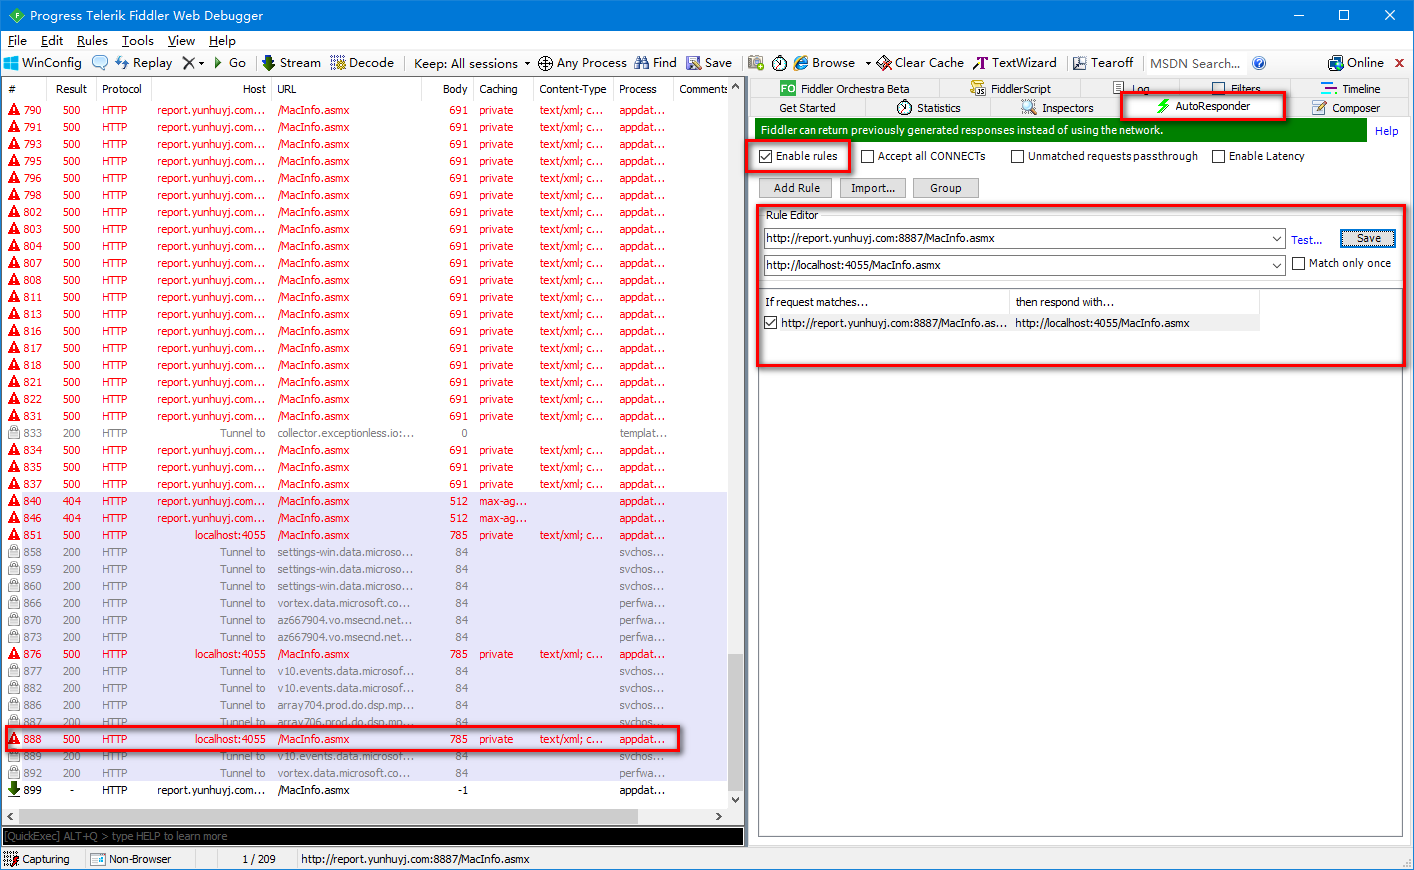Click the timer clock icon
This screenshot has height=870, width=1414.
tap(779, 62)
